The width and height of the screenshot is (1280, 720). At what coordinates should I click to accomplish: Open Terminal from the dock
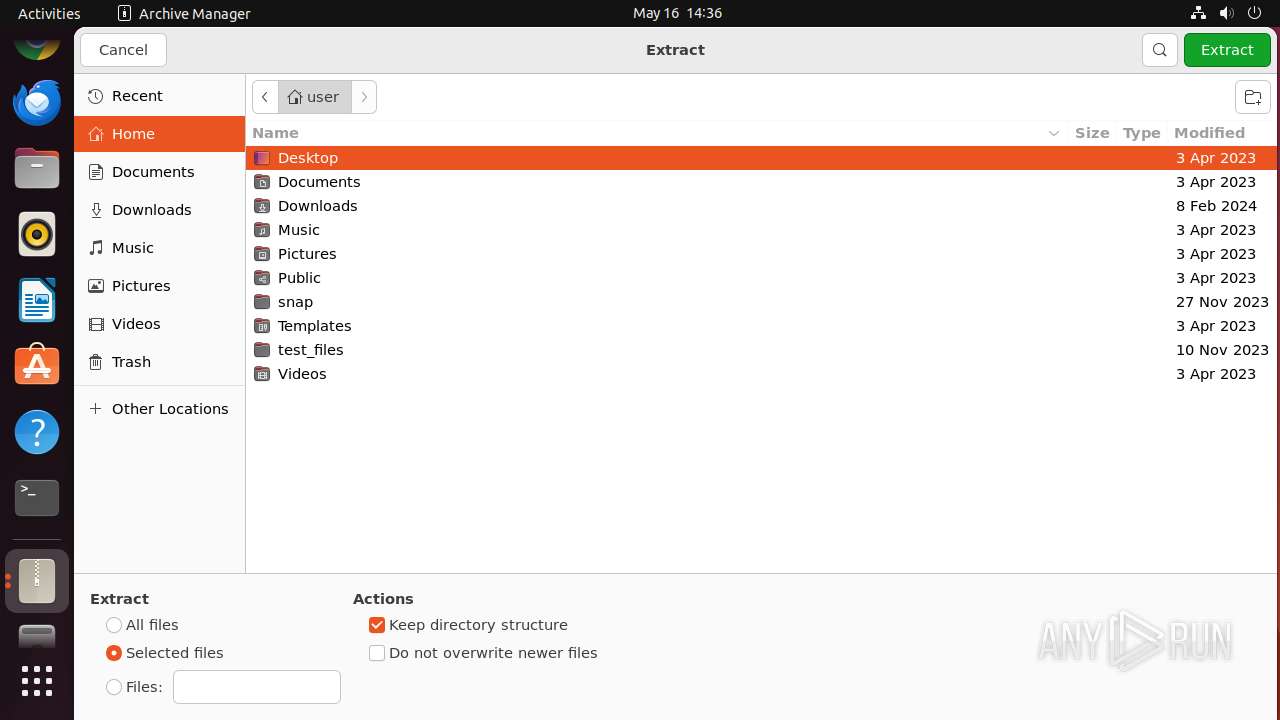tap(37, 498)
